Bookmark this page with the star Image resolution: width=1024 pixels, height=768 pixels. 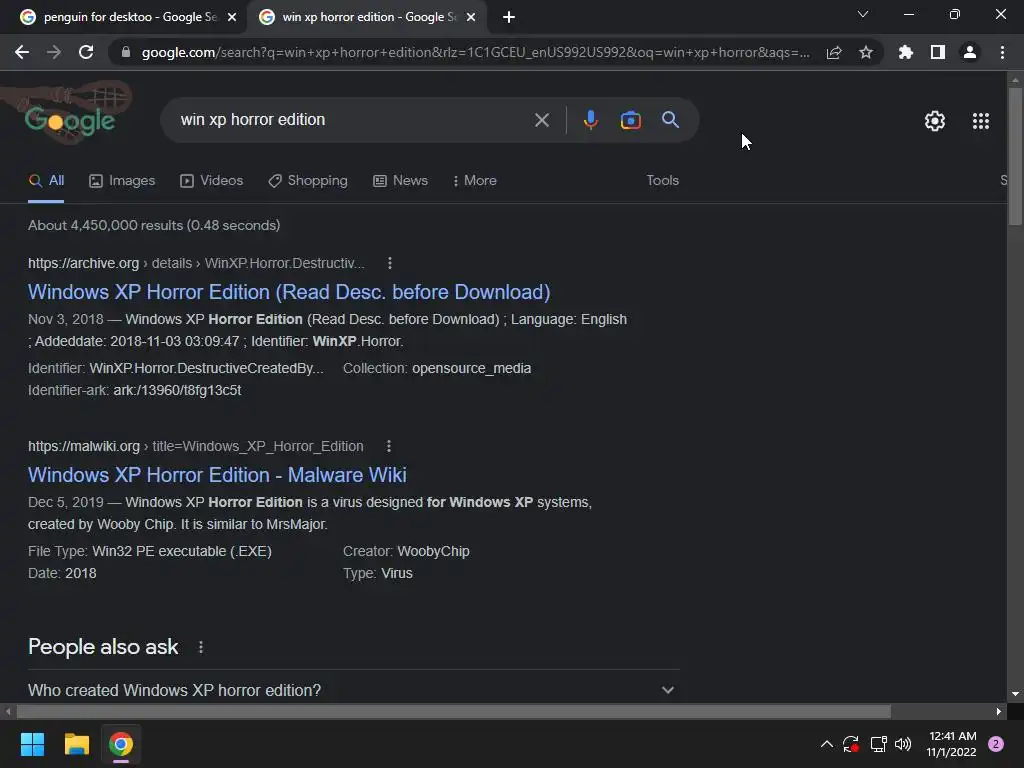coord(866,52)
